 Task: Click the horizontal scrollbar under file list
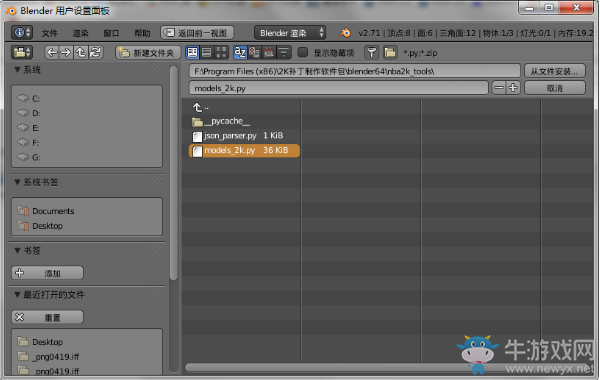click(388, 368)
